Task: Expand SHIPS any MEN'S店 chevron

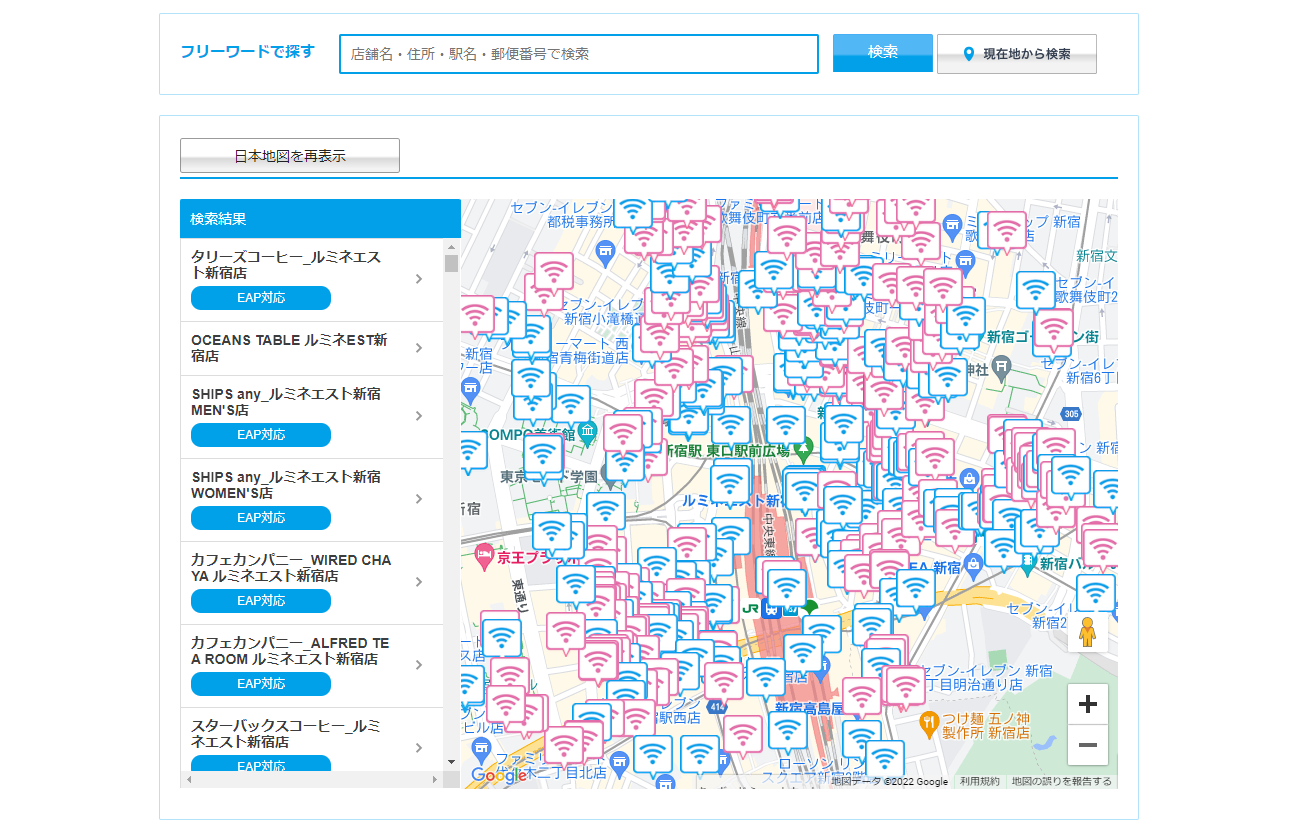Action: click(419, 416)
